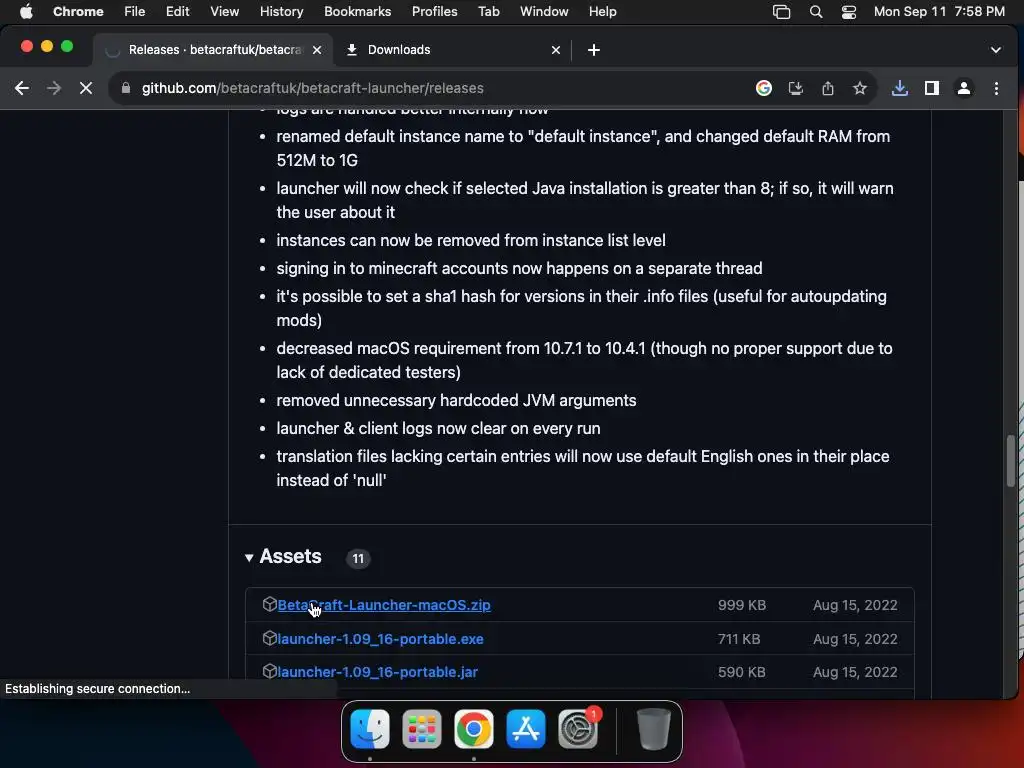The width and height of the screenshot is (1024, 768).
Task: Click the github.com URL in the address bar
Action: 313,88
